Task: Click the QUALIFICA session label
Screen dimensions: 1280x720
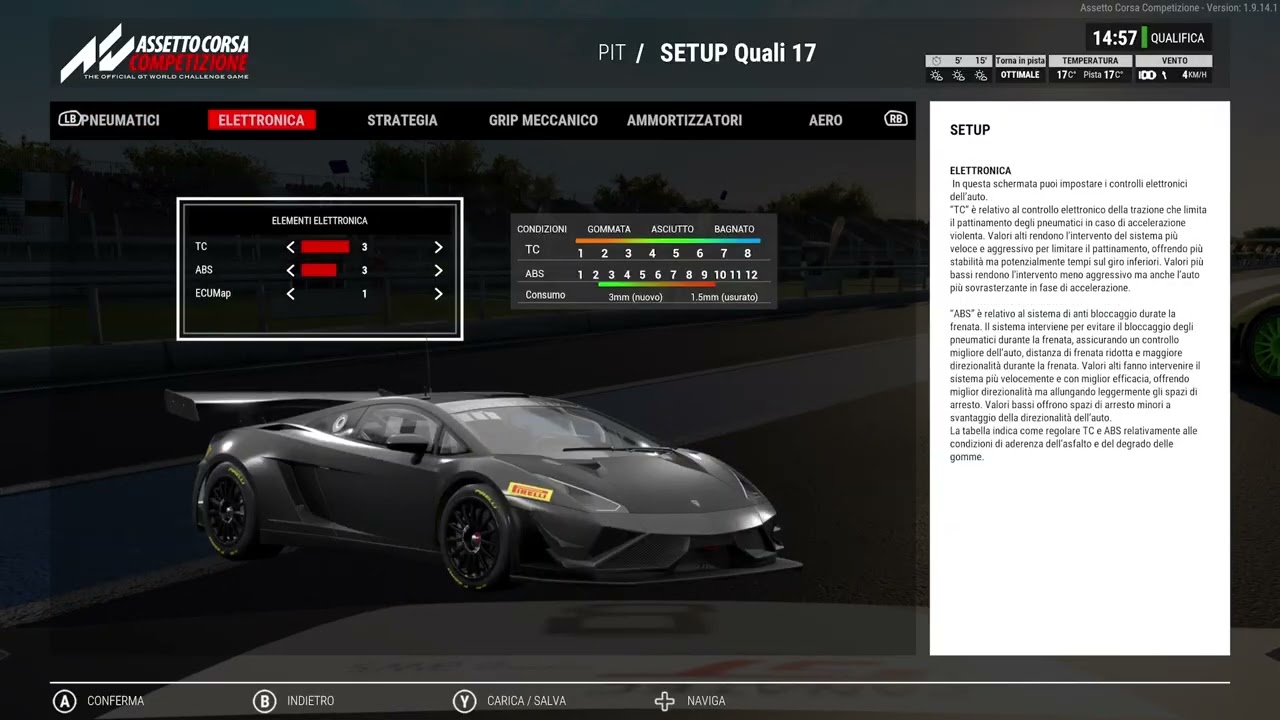Action: pyautogui.click(x=1177, y=38)
